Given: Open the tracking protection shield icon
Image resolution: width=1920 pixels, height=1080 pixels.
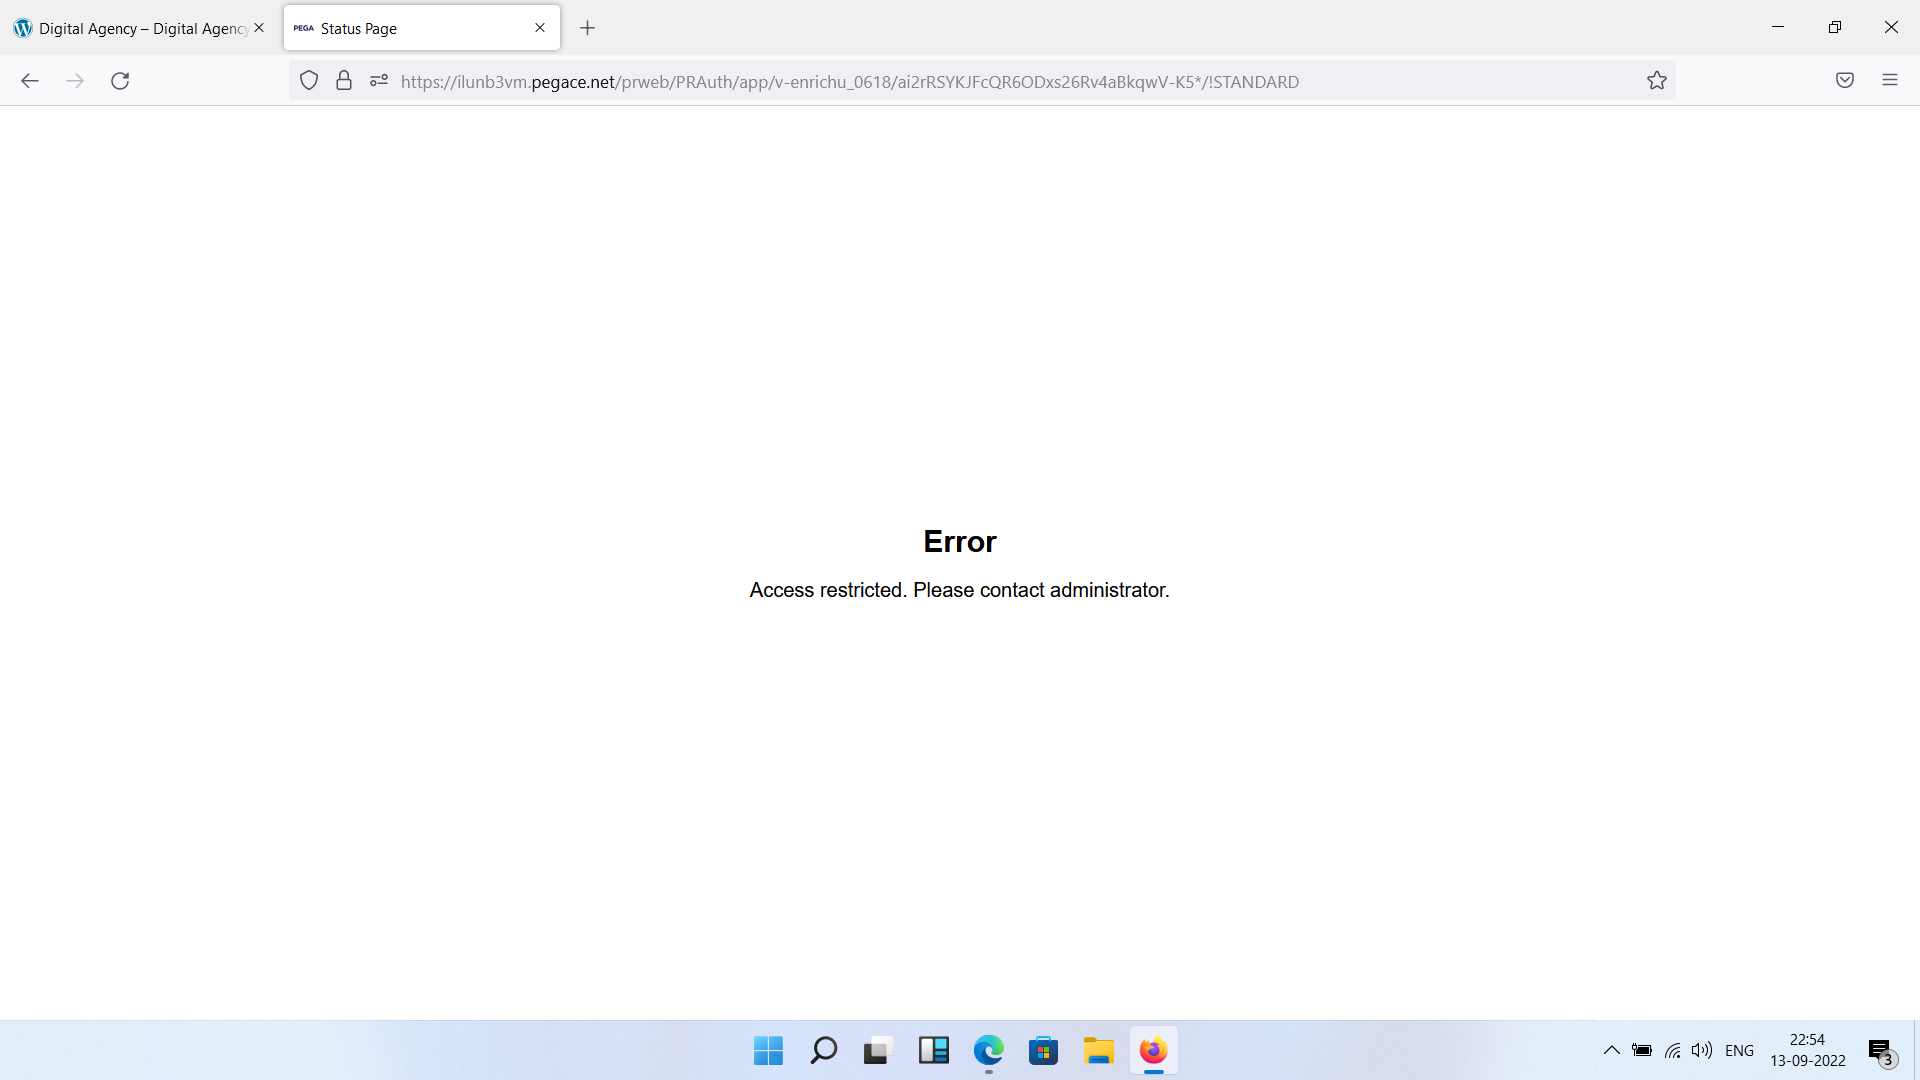Looking at the screenshot, I should (x=309, y=81).
